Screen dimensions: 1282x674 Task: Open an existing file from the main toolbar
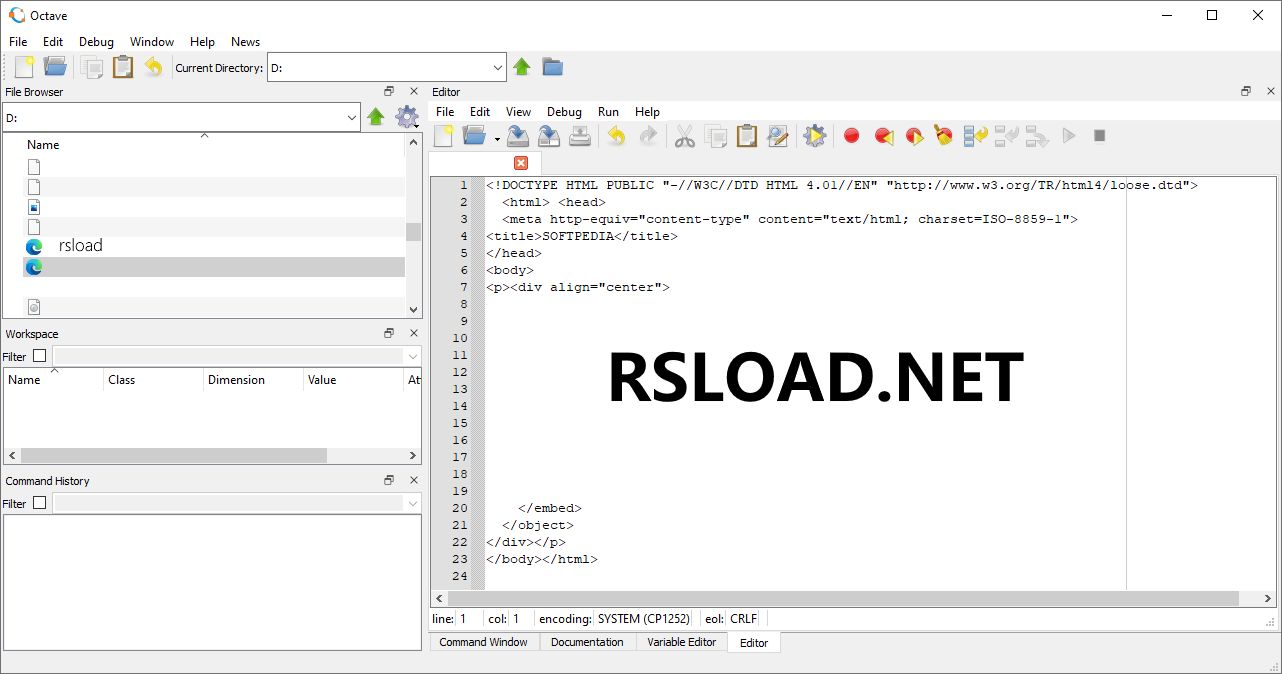coord(55,67)
